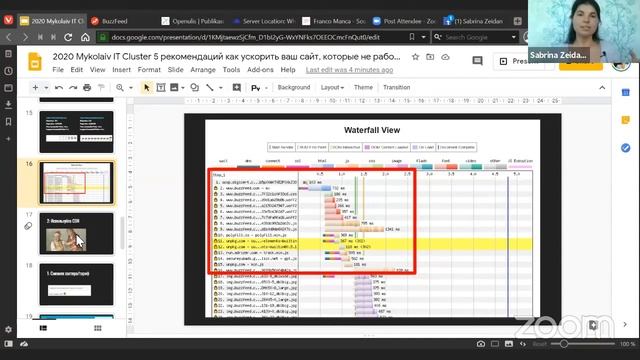Open the File menu
The width and height of the screenshot is (640, 360).
(58, 70)
